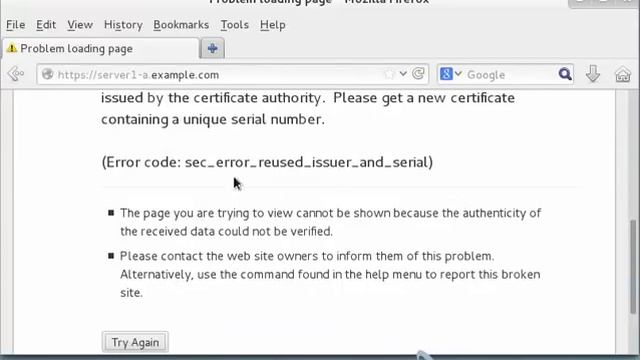Click the search magnifier icon
This screenshot has height=360, width=640.
pos(565,74)
